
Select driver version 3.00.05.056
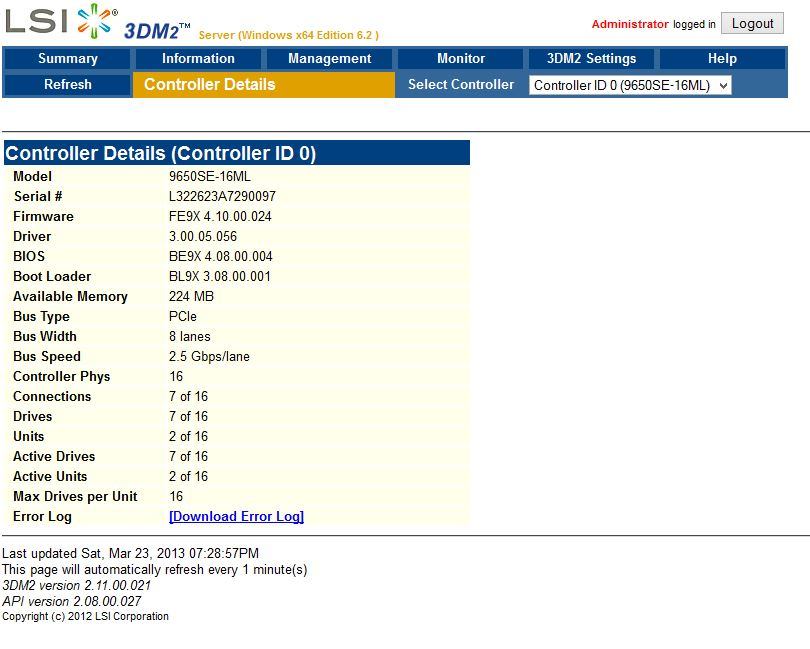tap(202, 236)
